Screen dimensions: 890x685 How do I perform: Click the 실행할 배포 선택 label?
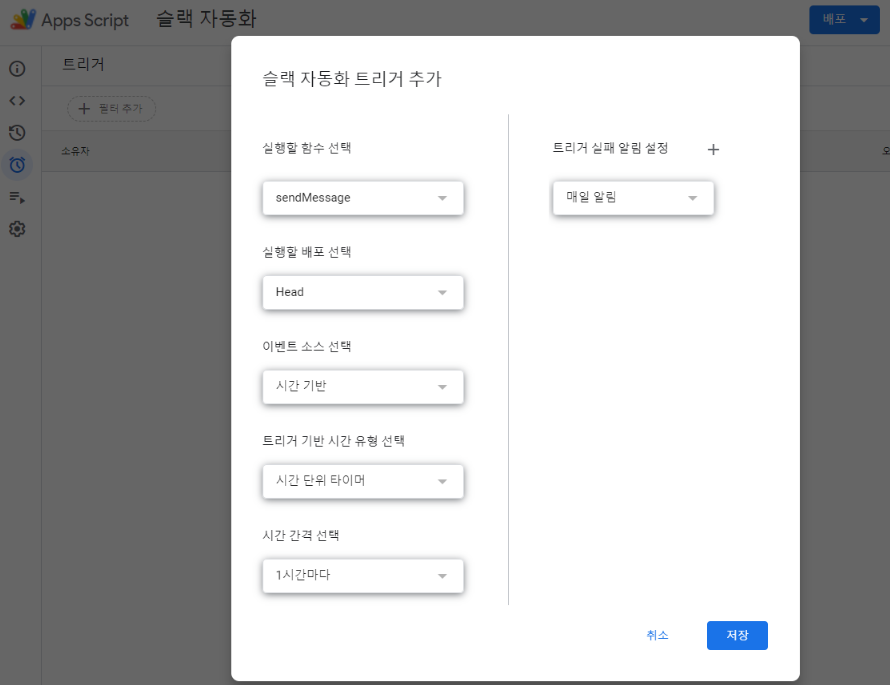307,252
